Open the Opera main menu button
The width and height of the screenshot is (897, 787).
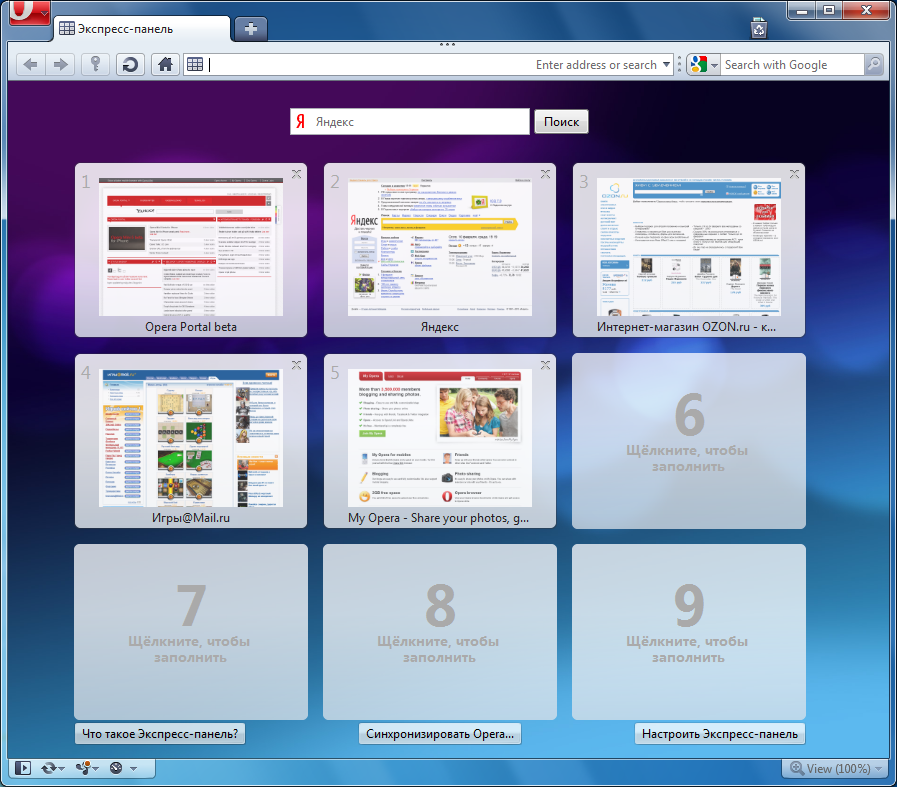pyautogui.click(x=30, y=11)
